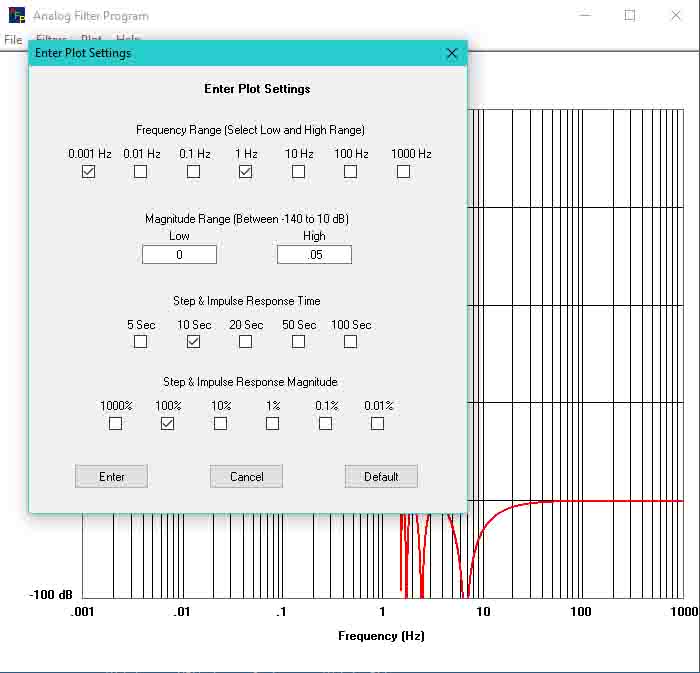Click the Magnitude Range heading text
This screenshot has width=700, height=673.
point(247,219)
